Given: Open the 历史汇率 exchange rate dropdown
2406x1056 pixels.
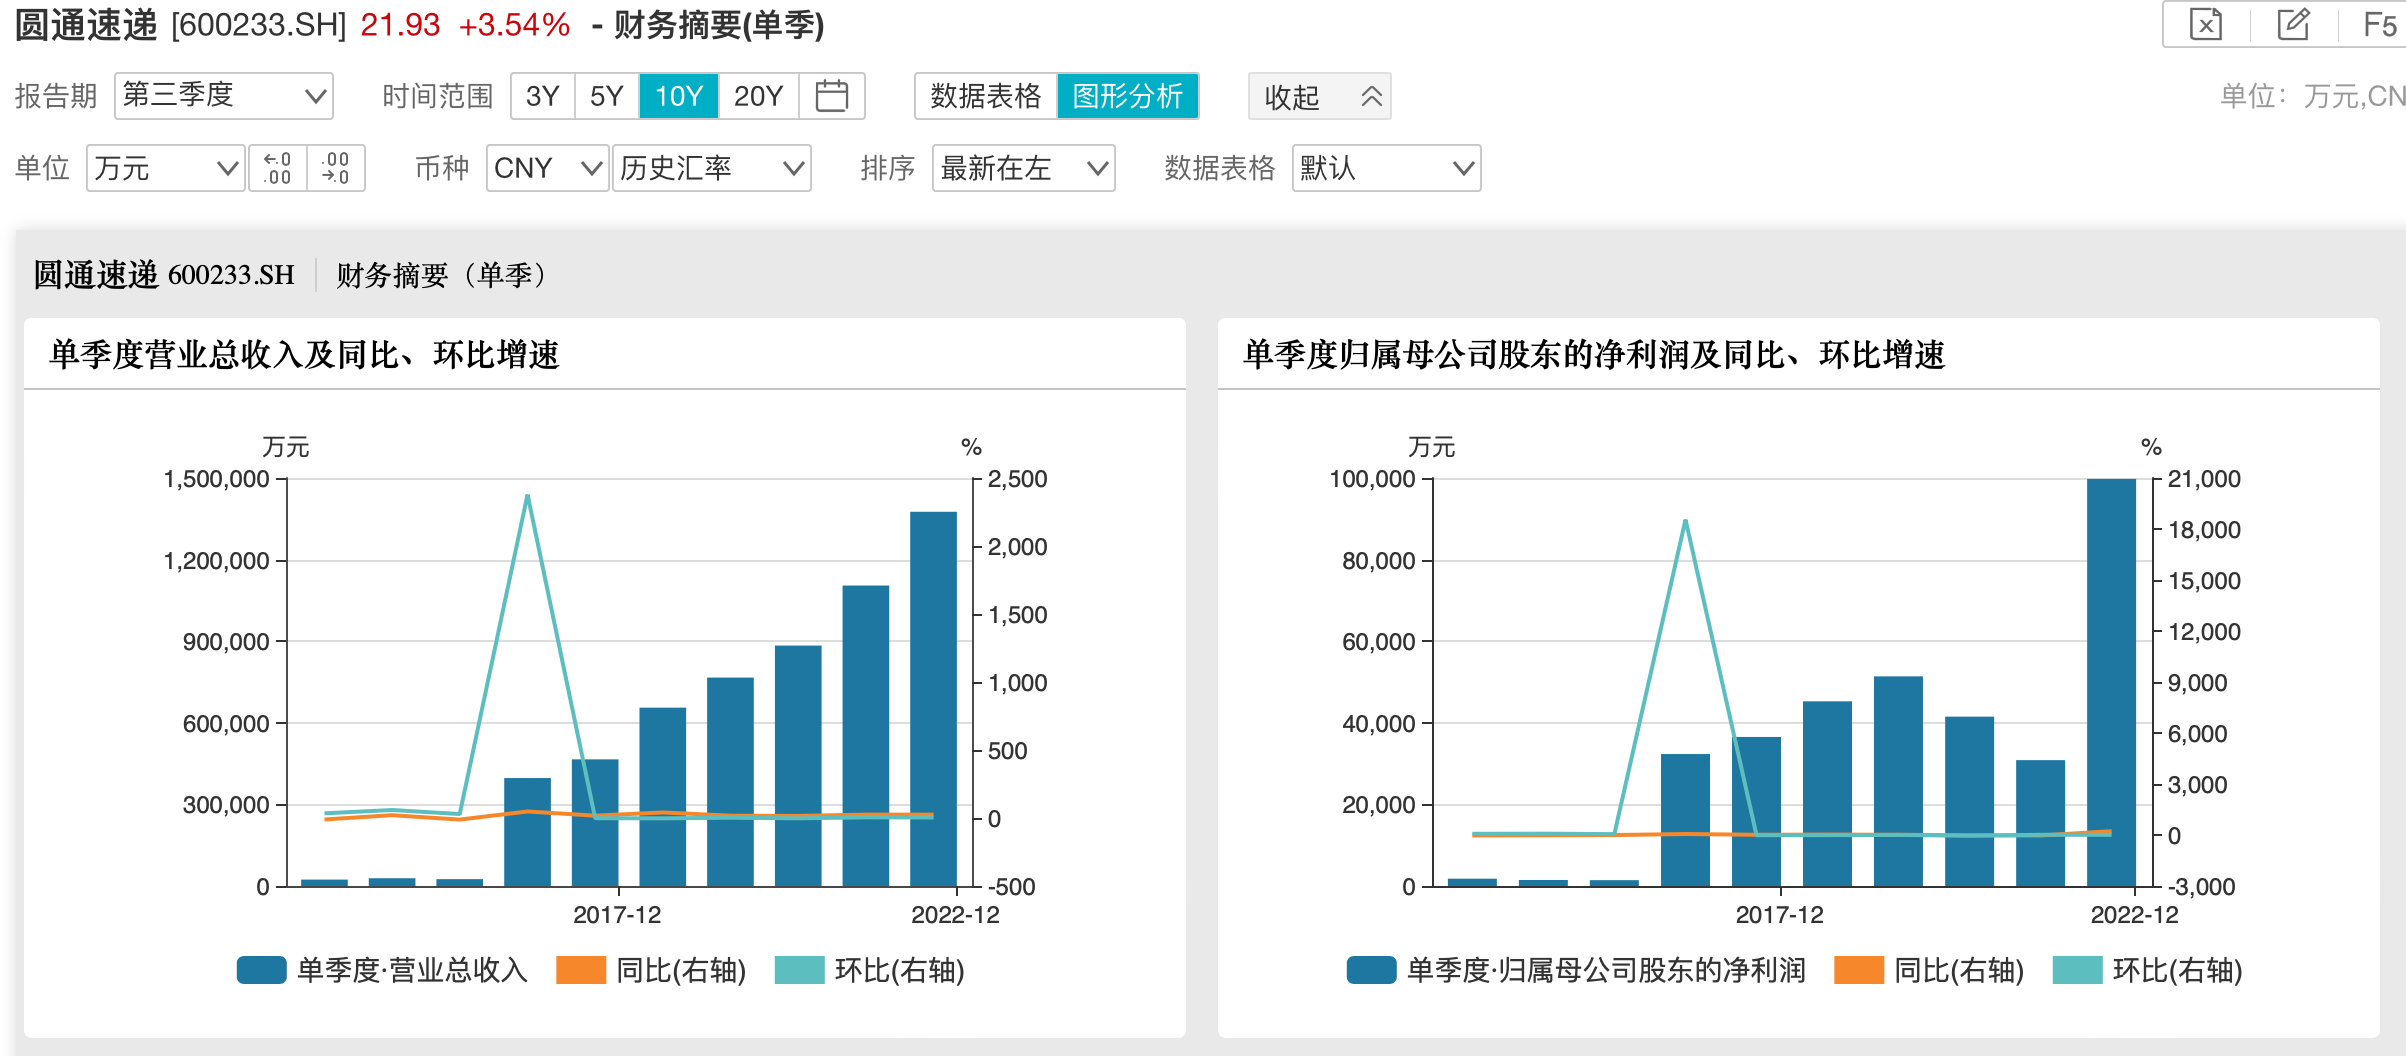Looking at the screenshot, I should click(711, 168).
